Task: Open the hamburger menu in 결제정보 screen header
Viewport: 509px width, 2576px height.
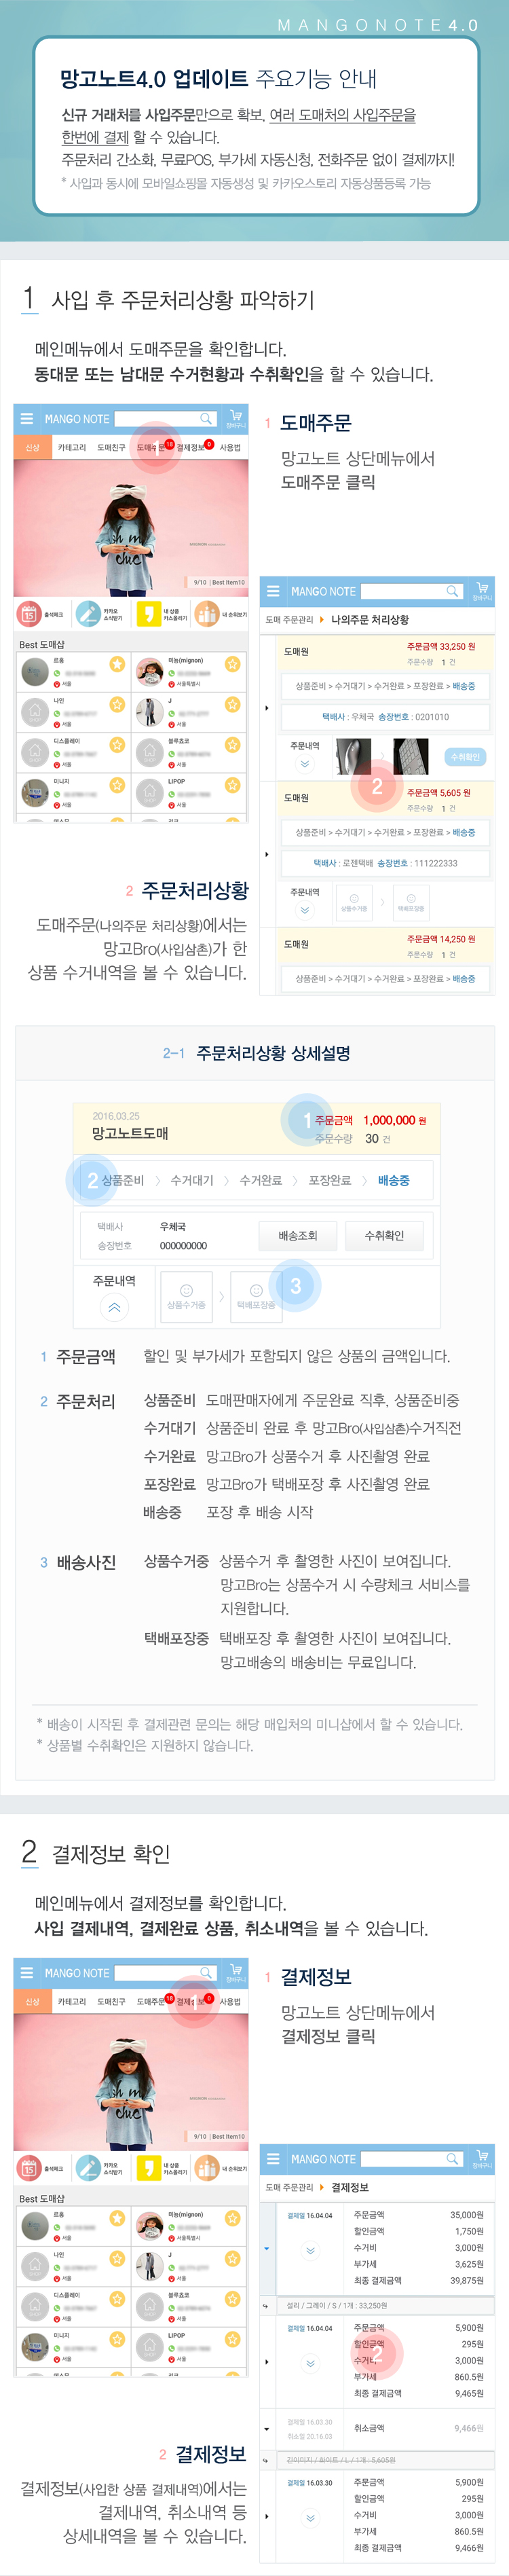Action: [x=273, y=2159]
